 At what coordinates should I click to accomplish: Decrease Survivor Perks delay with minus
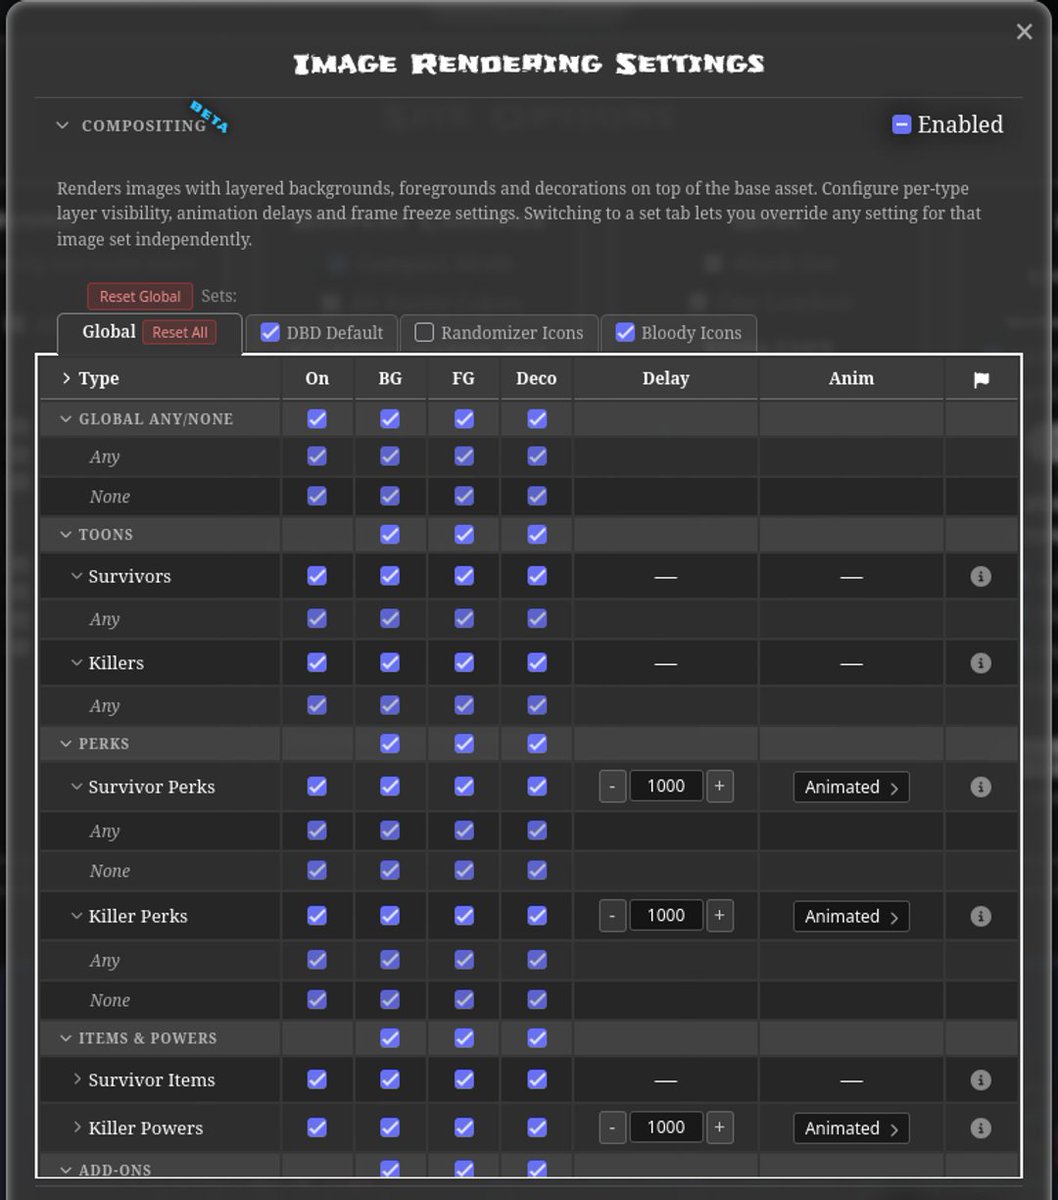pyautogui.click(x=612, y=787)
